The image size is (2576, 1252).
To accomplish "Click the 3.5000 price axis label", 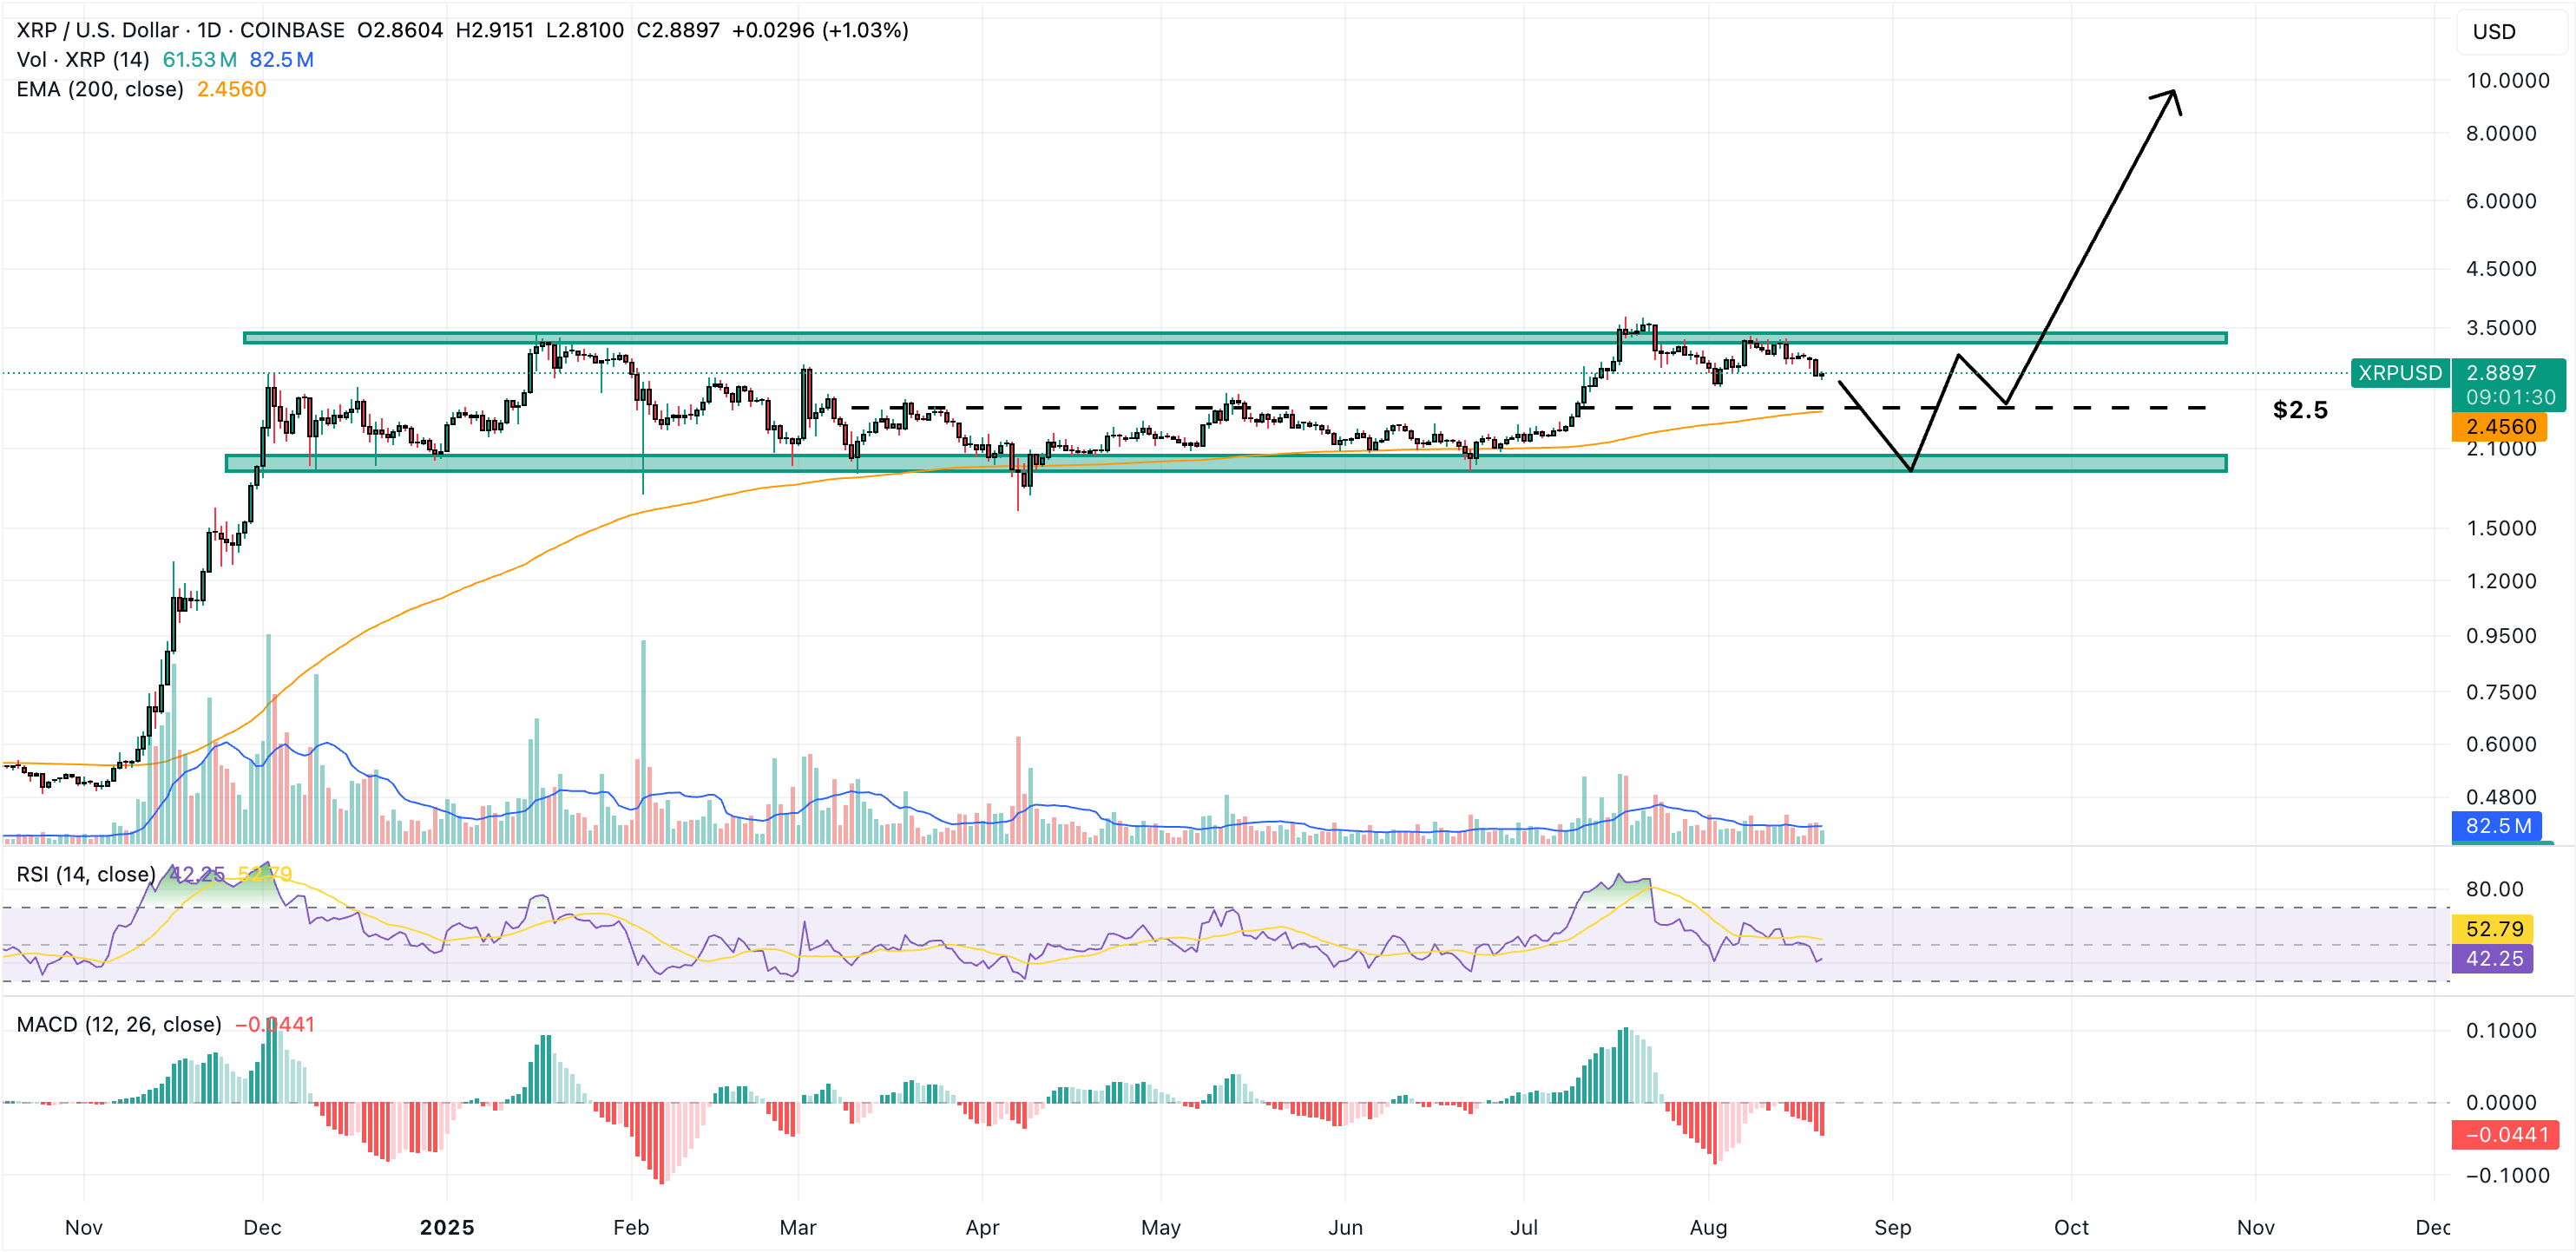I will (2501, 328).
